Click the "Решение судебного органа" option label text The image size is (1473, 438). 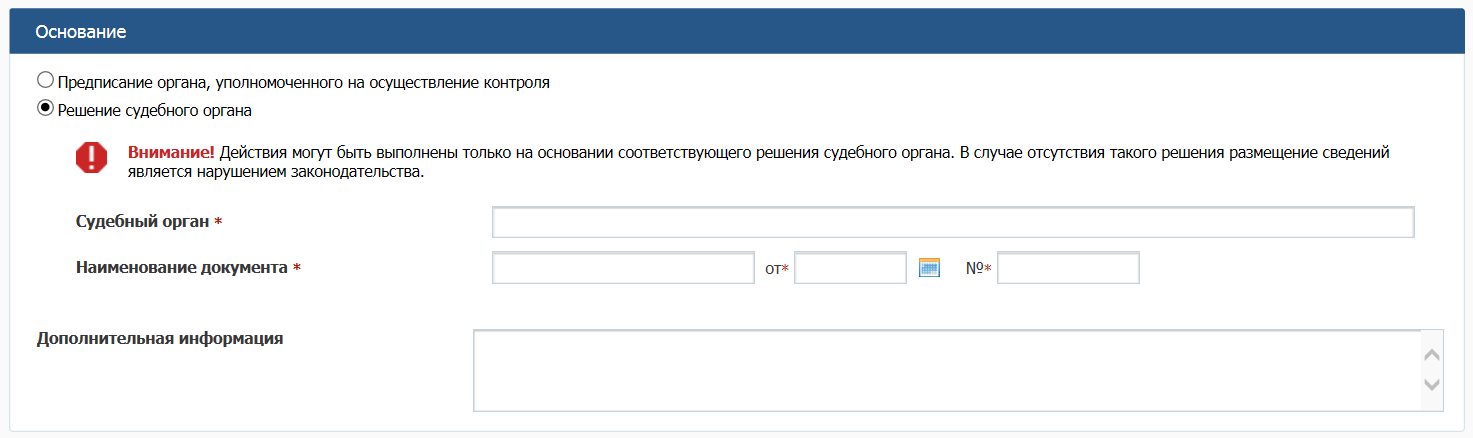coord(155,110)
